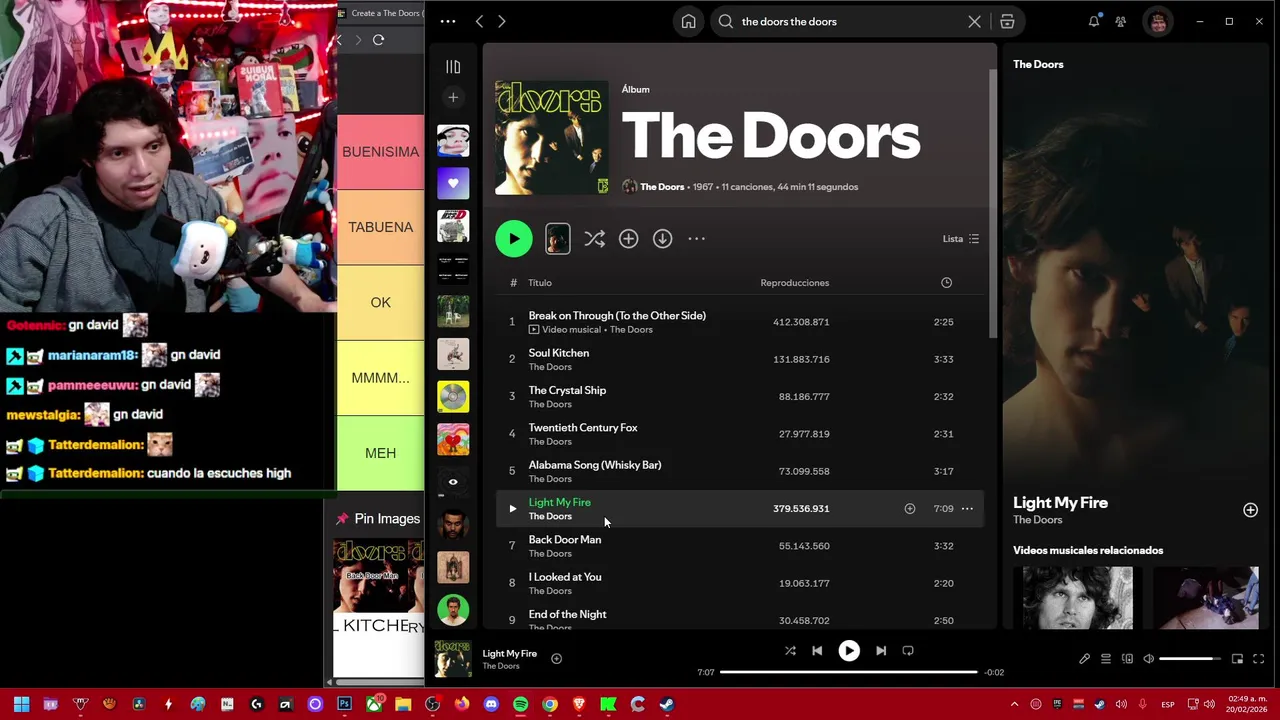Image resolution: width=1280 pixels, height=720 pixels.
Task: Expand Your Library sidebar icon
Action: (453, 67)
